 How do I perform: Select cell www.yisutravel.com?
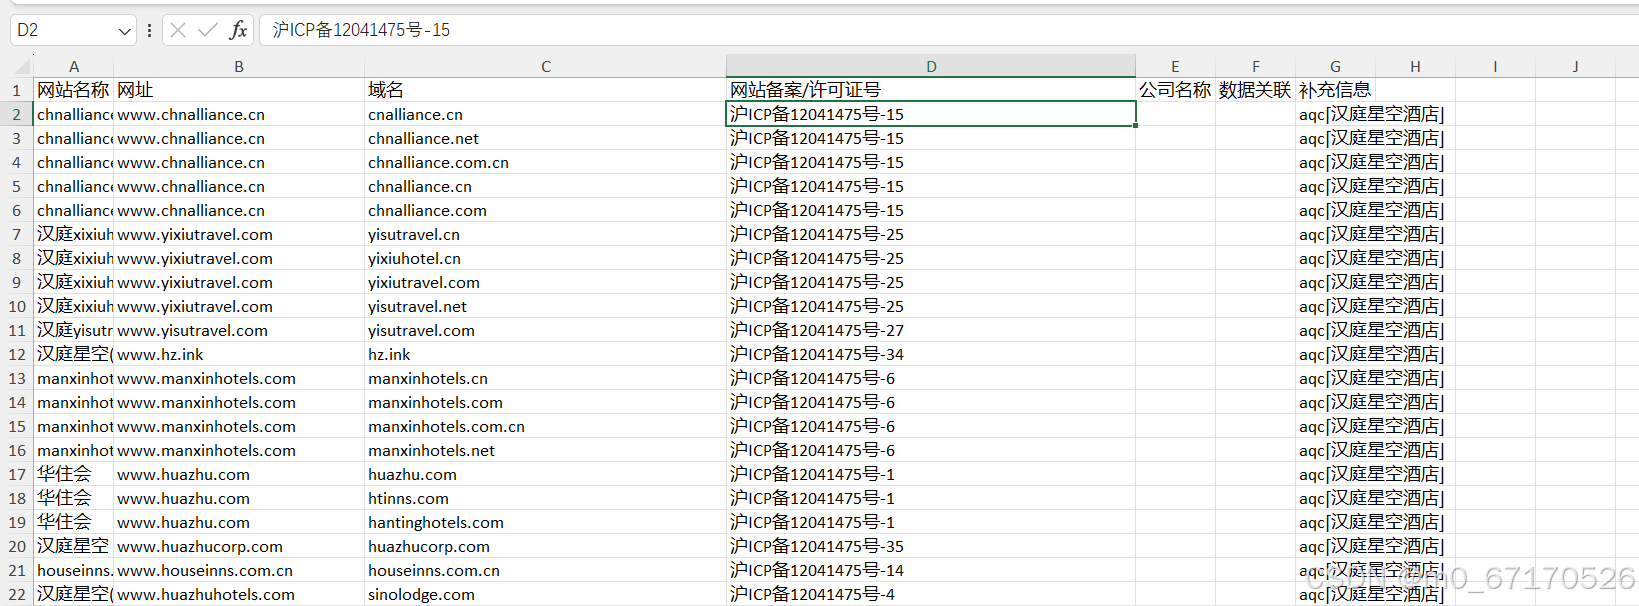click(x=239, y=330)
